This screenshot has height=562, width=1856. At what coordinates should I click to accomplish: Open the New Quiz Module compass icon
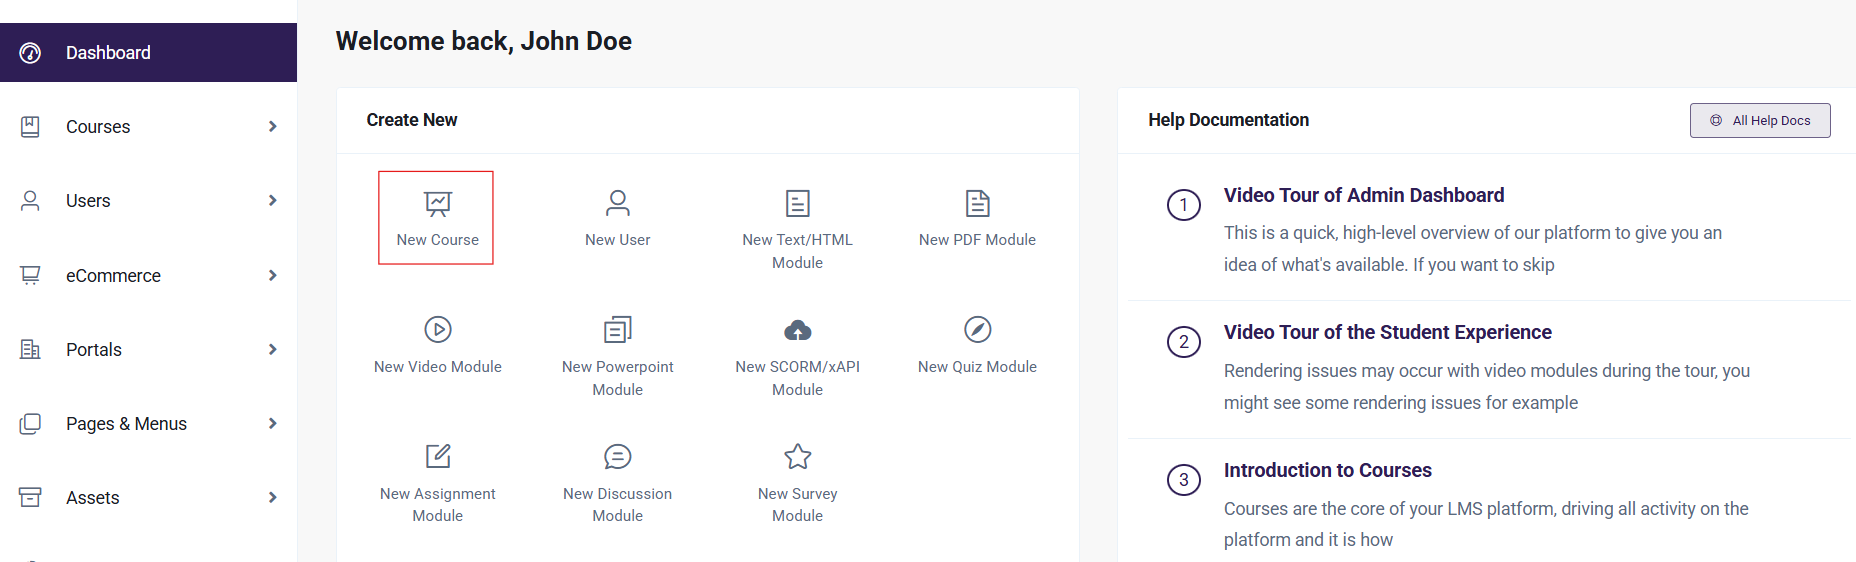point(978,329)
